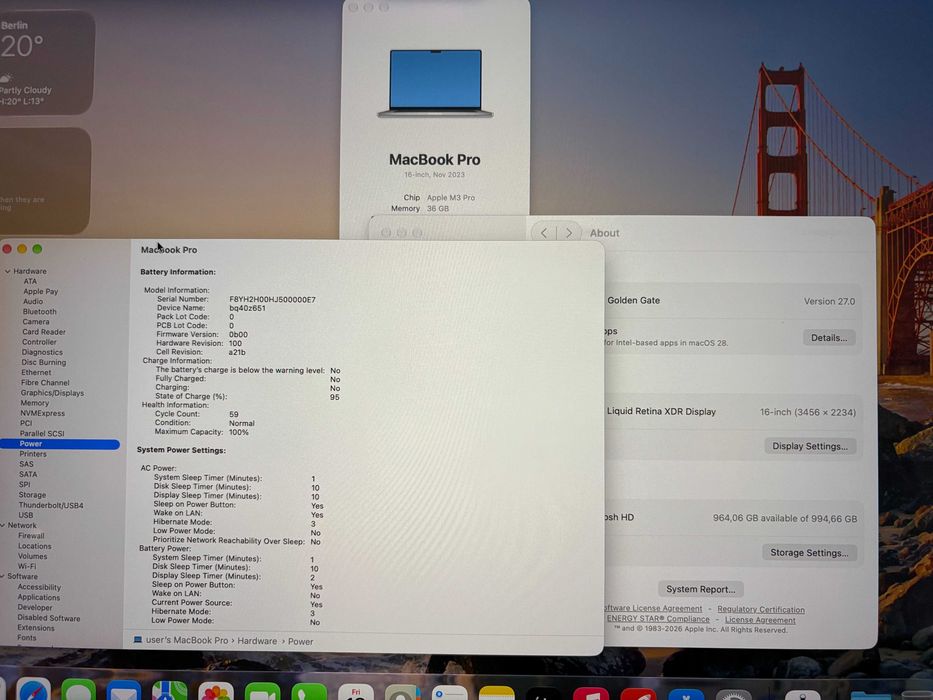Select Card Reader in the sidebar
Image resolution: width=933 pixels, height=700 pixels.
(43, 332)
